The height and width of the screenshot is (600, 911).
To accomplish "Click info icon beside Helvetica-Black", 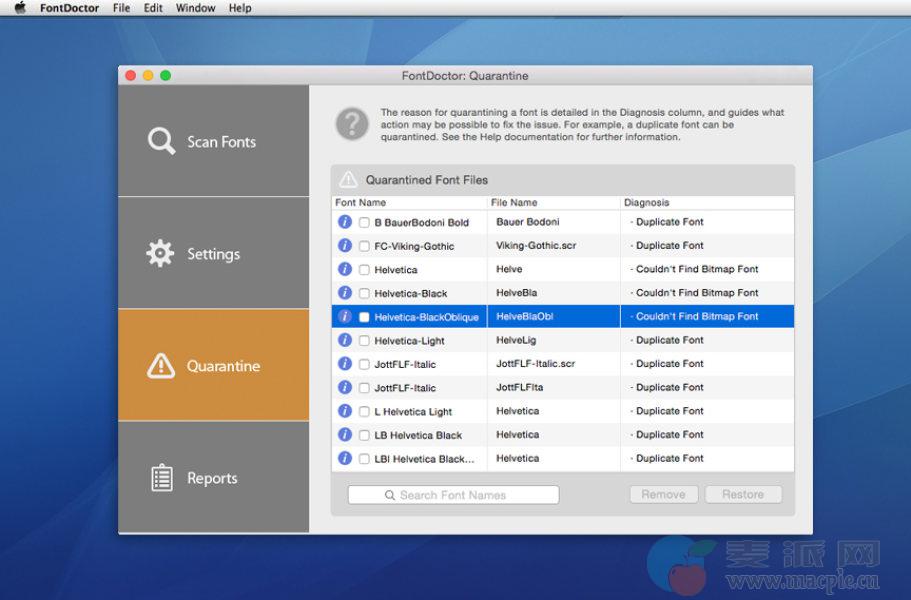I will [x=345, y=293].
